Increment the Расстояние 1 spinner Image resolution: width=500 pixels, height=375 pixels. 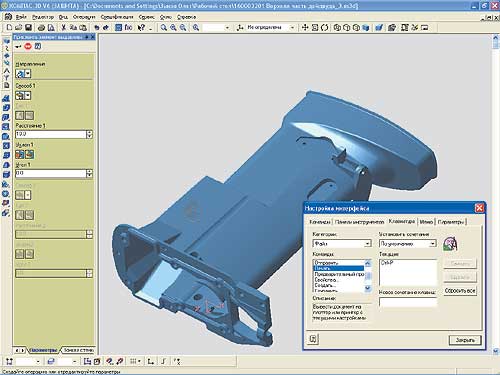click(89, 132)
